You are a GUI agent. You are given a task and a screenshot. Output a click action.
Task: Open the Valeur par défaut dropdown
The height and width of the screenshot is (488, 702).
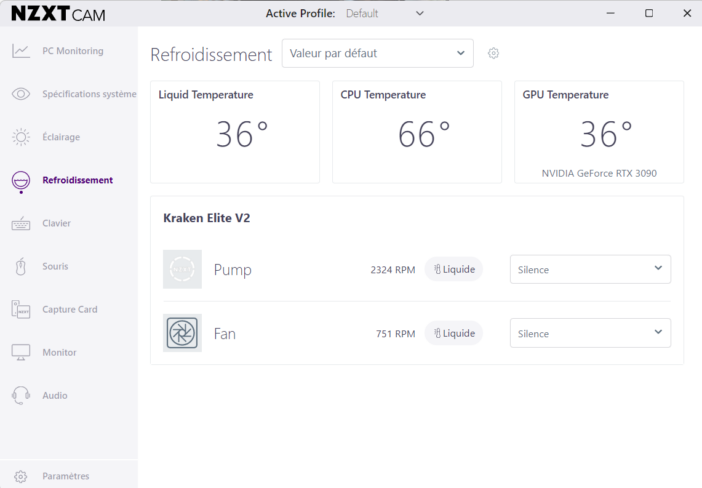pos(377,53)
